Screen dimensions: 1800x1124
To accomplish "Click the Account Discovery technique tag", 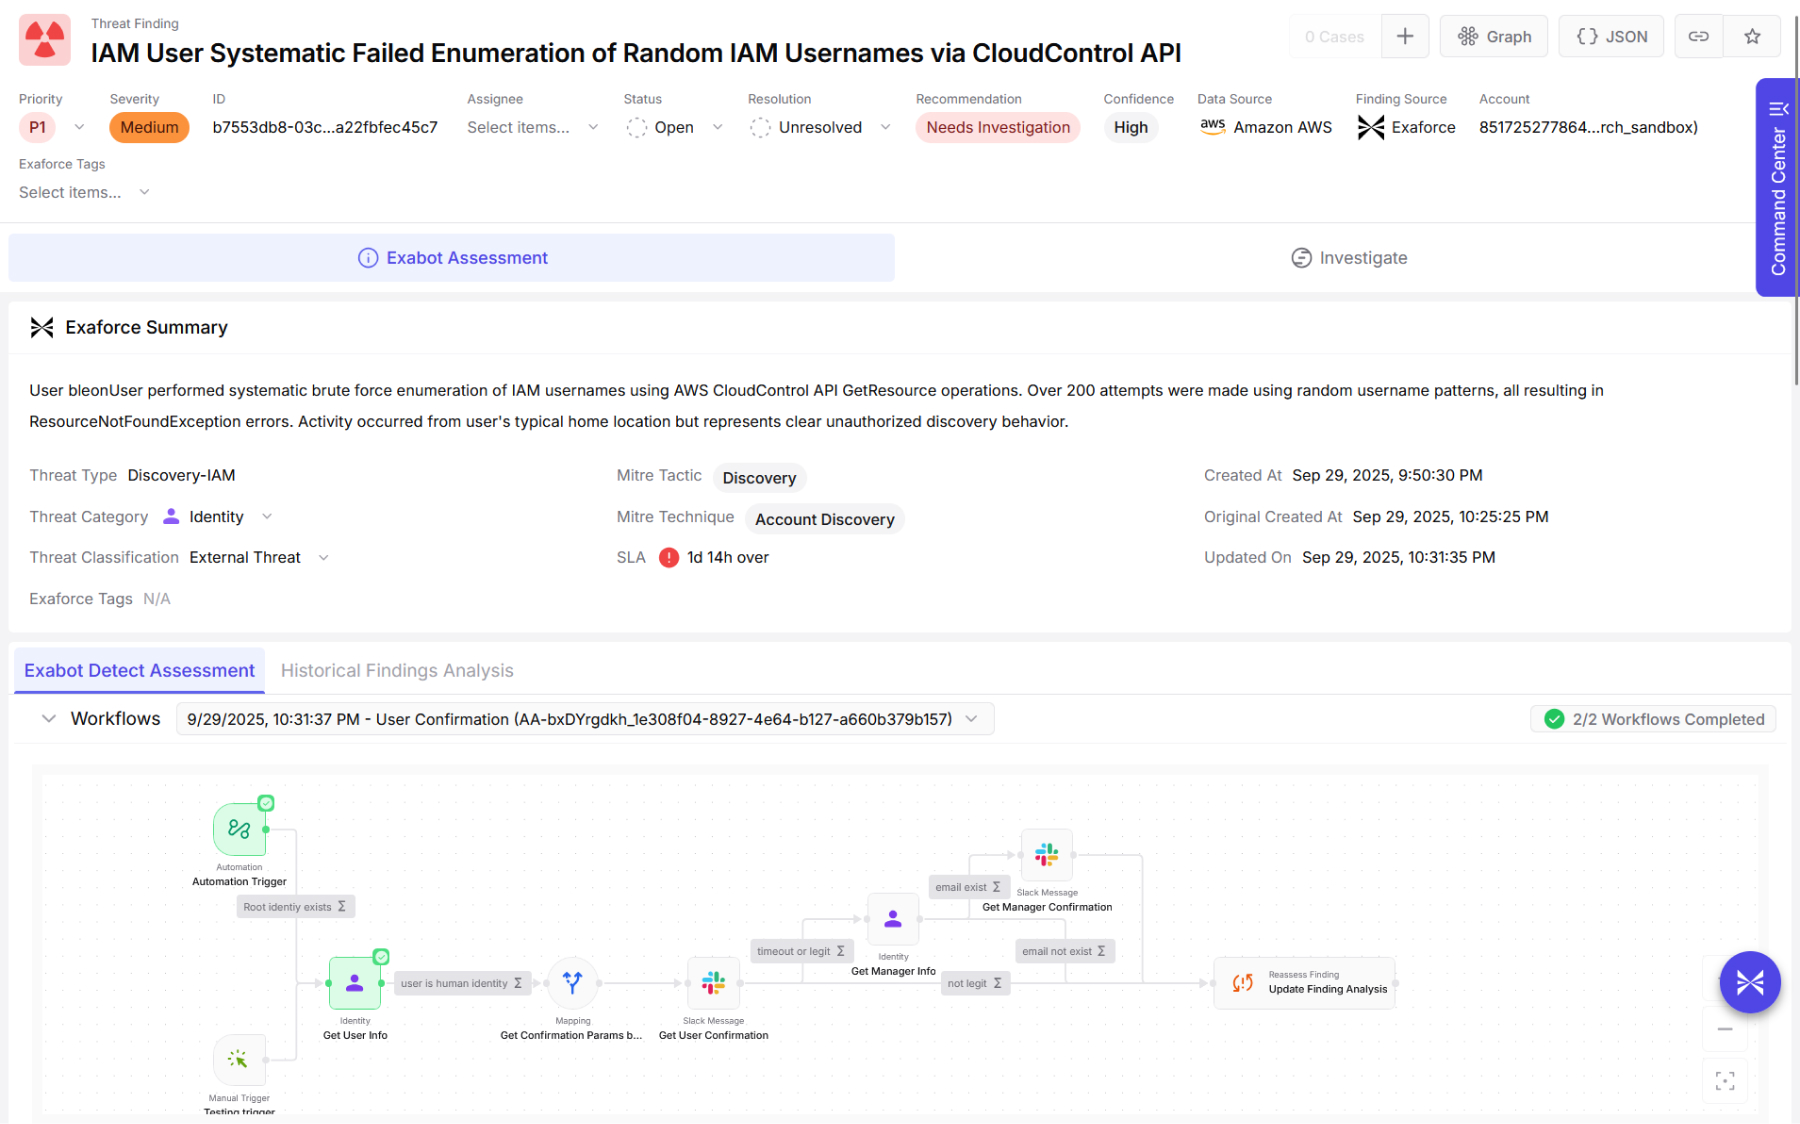I will (x=824, y=519).
